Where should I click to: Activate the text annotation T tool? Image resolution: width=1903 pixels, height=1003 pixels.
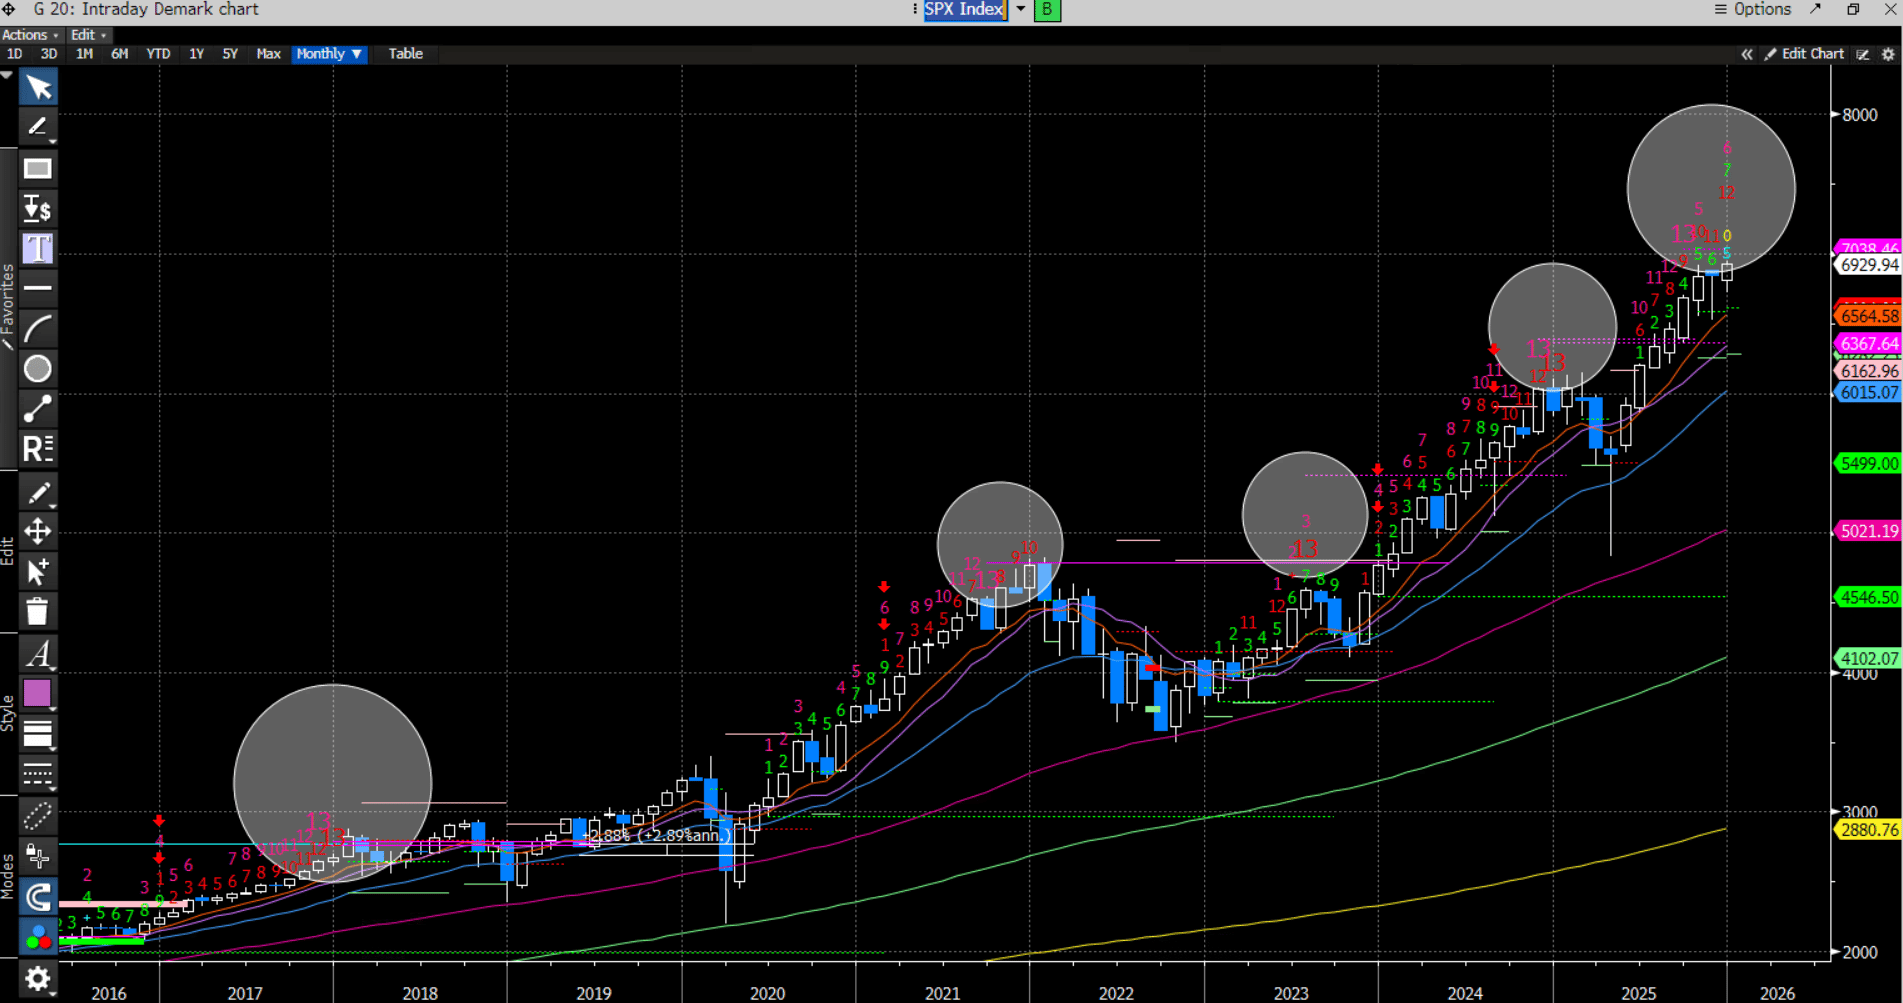coord(38,248)
